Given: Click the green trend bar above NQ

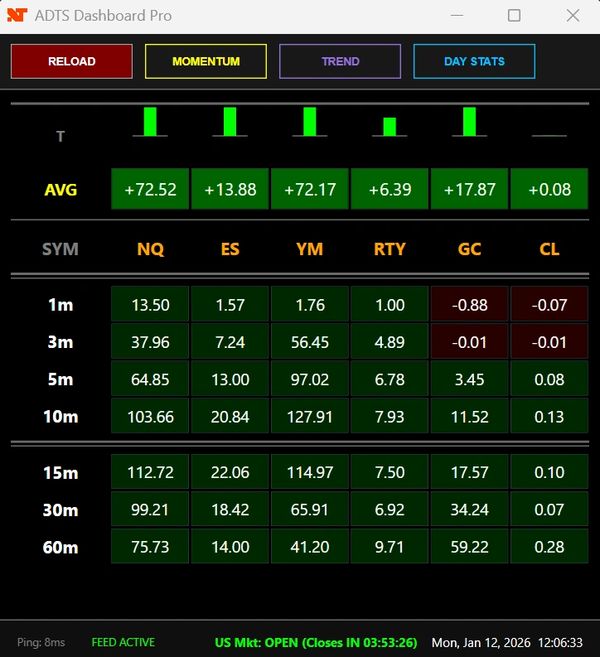Looking at the screenshot, I should tap(150, 121).
